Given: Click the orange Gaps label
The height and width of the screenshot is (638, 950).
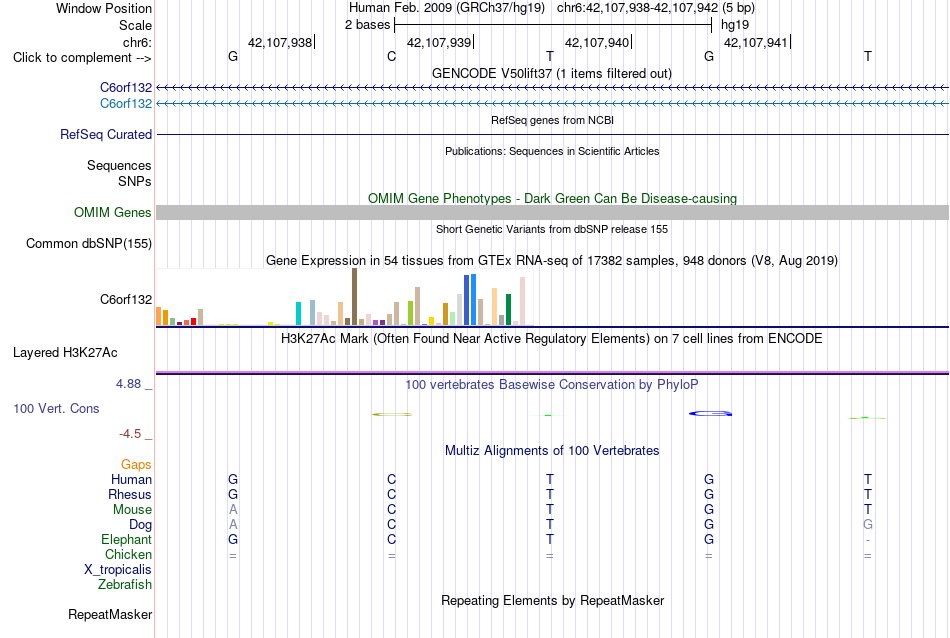Looking at the screenshot, I should tap(136, 464).
